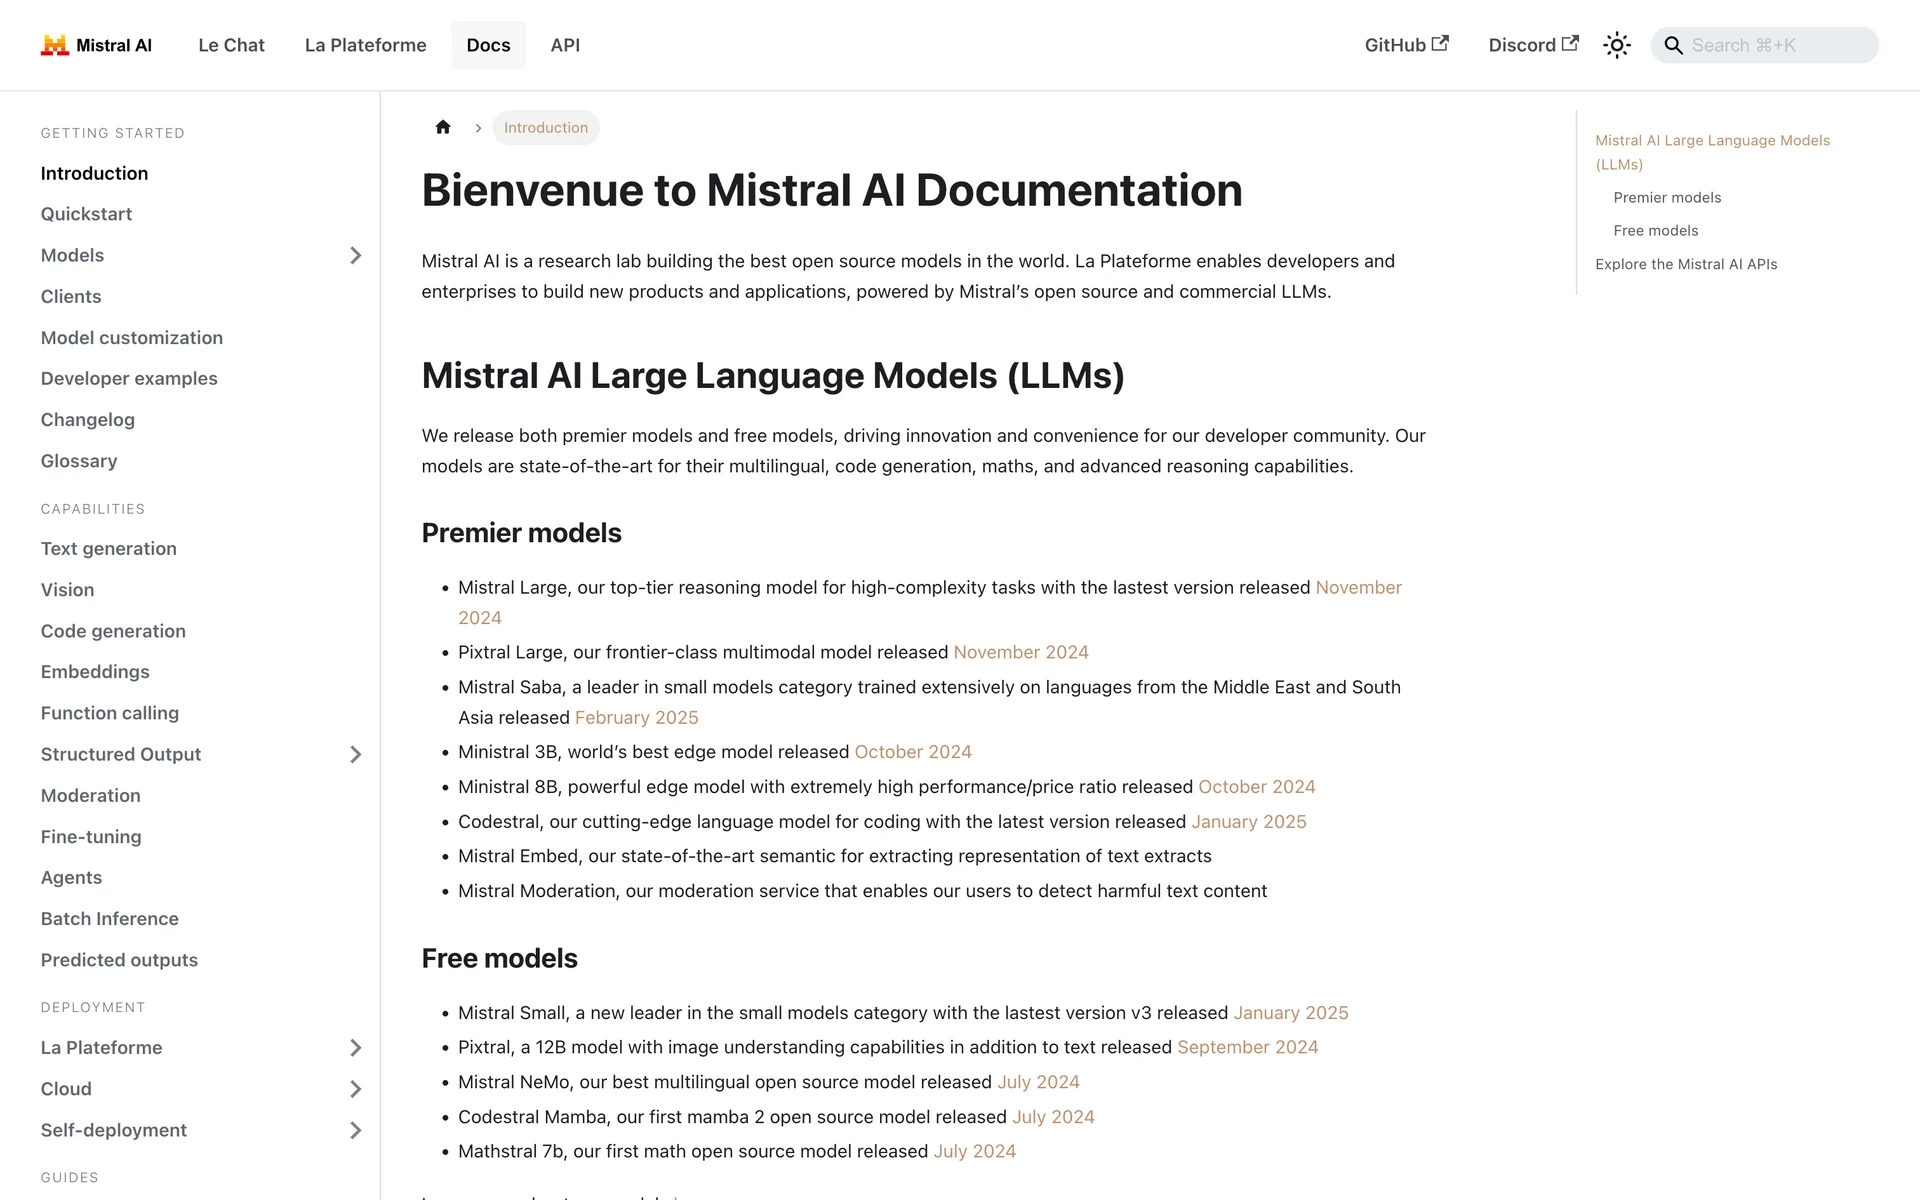Open the September 2024 Pixtral link
Viewport: 1920px width, 1200px height.
[x=1247, y=1047]
